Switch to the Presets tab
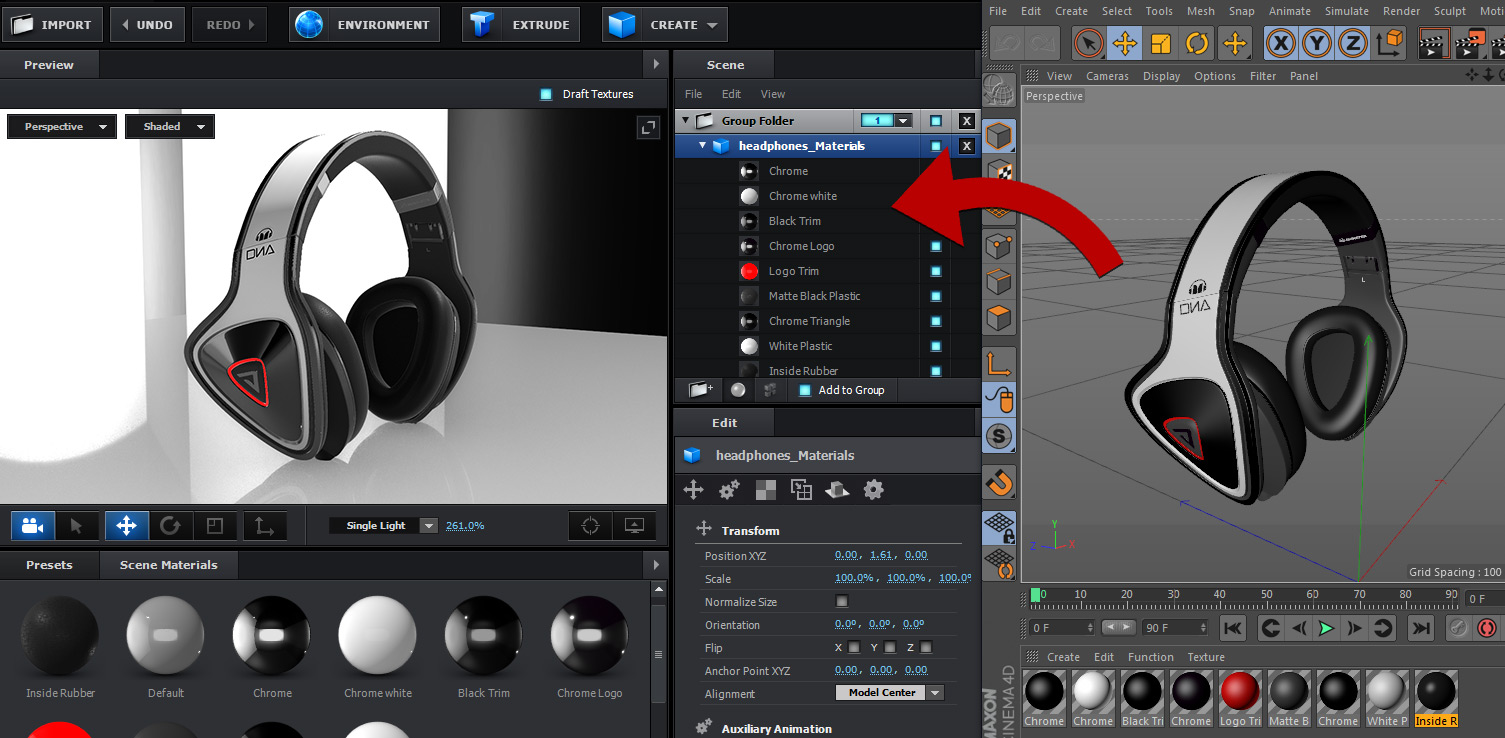This screenshot has width=1505, height=738. coord(49,565)
